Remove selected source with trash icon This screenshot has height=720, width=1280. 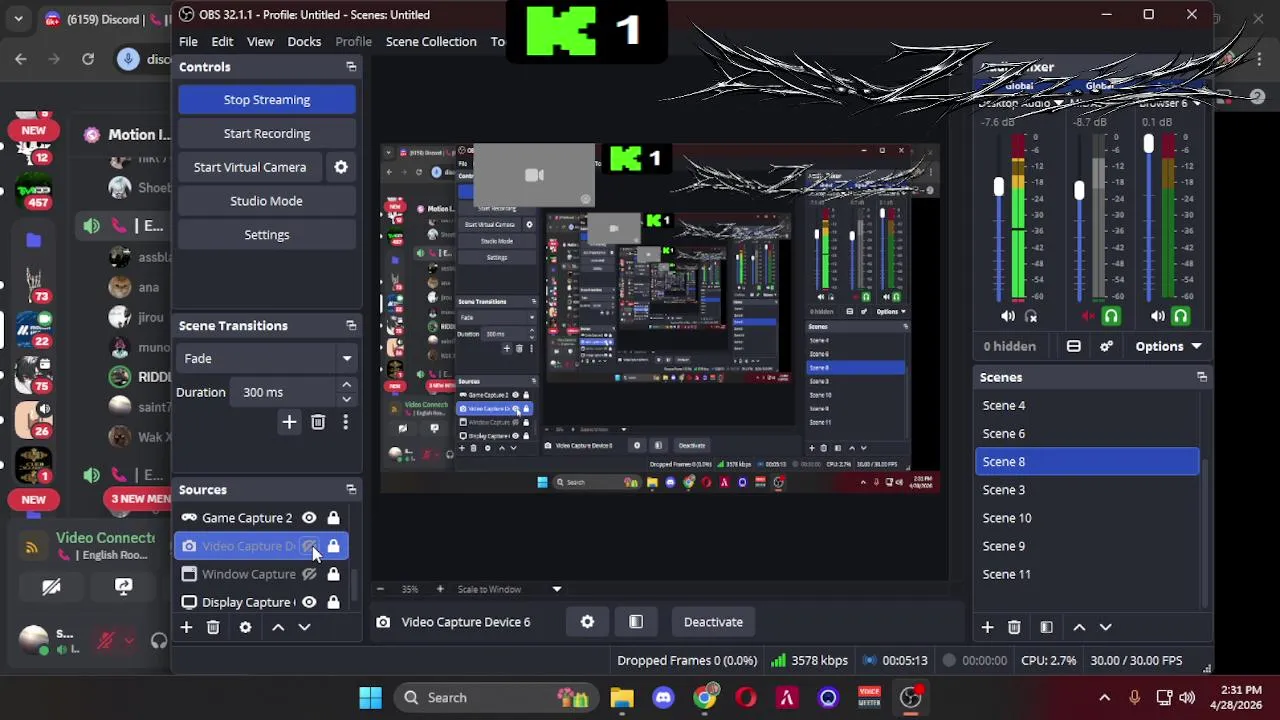click(213, 627)
